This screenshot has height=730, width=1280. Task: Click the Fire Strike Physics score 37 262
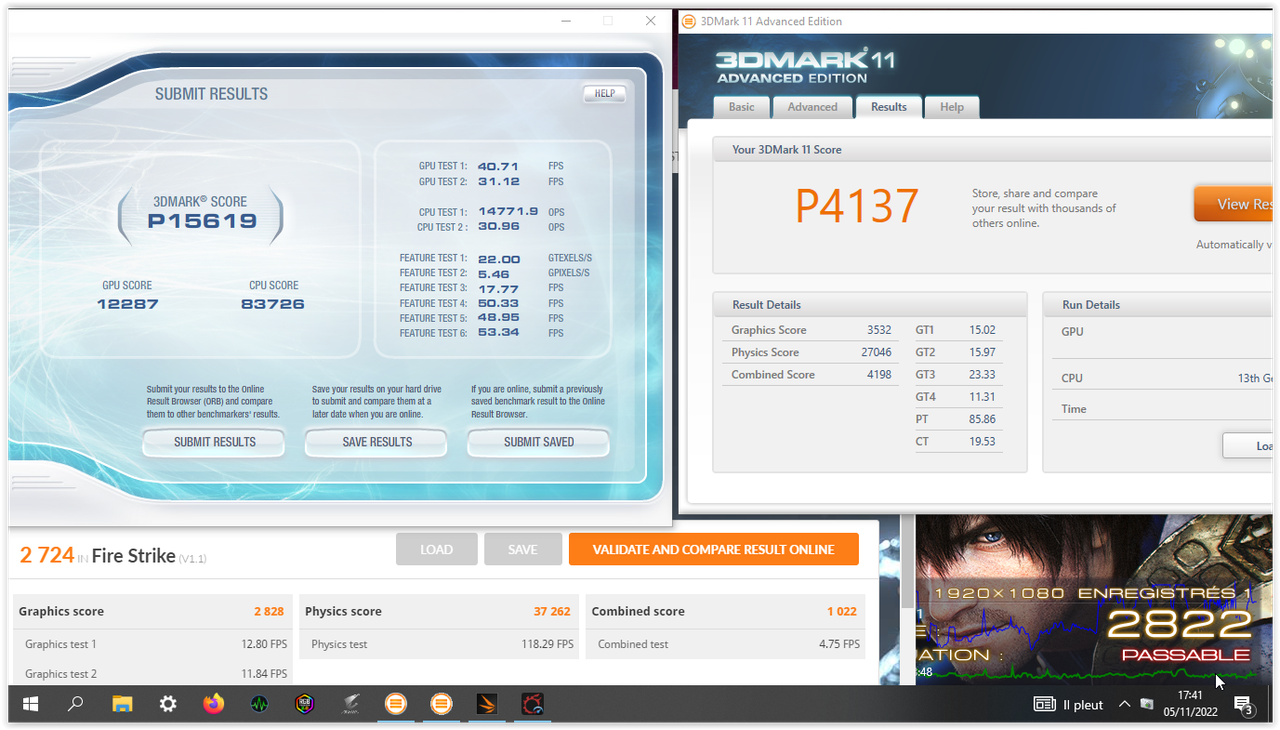(x=553, y=611)
